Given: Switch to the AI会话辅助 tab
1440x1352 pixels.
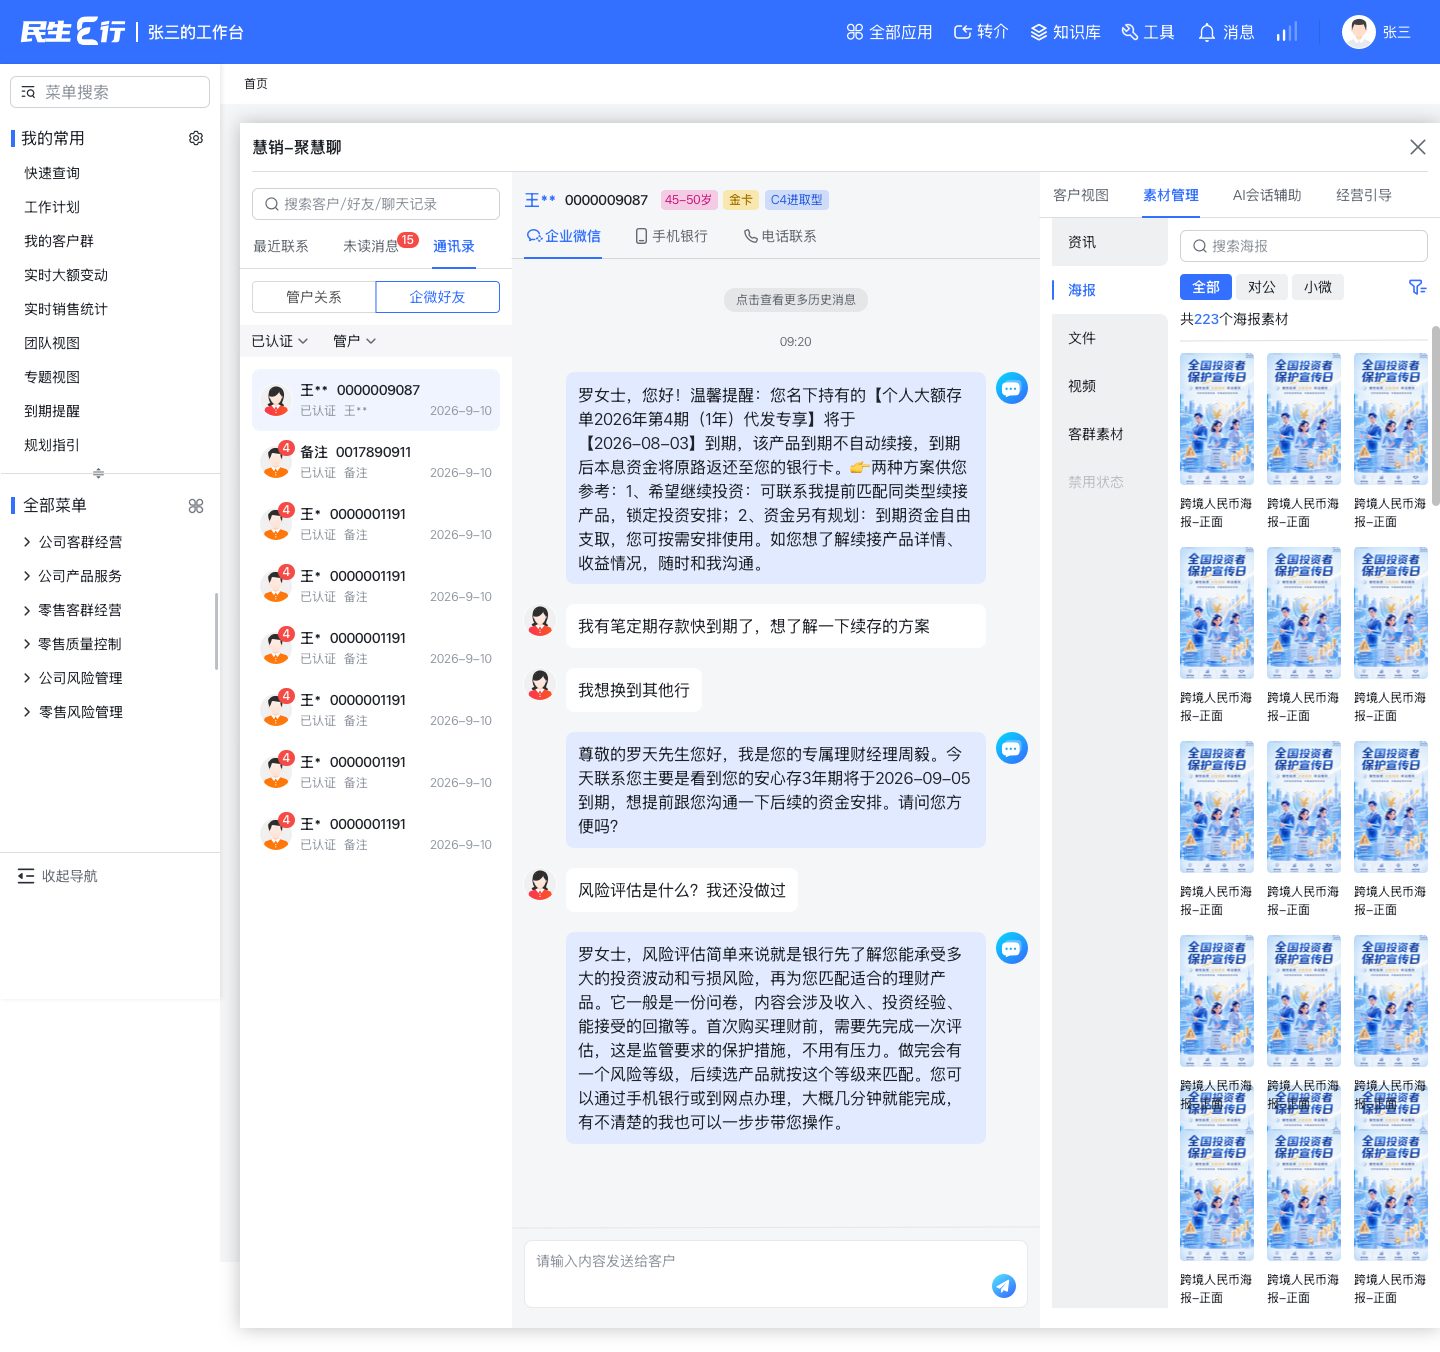Looking at the screenshot, I should pyautogui.click(x=1267, y=195).
